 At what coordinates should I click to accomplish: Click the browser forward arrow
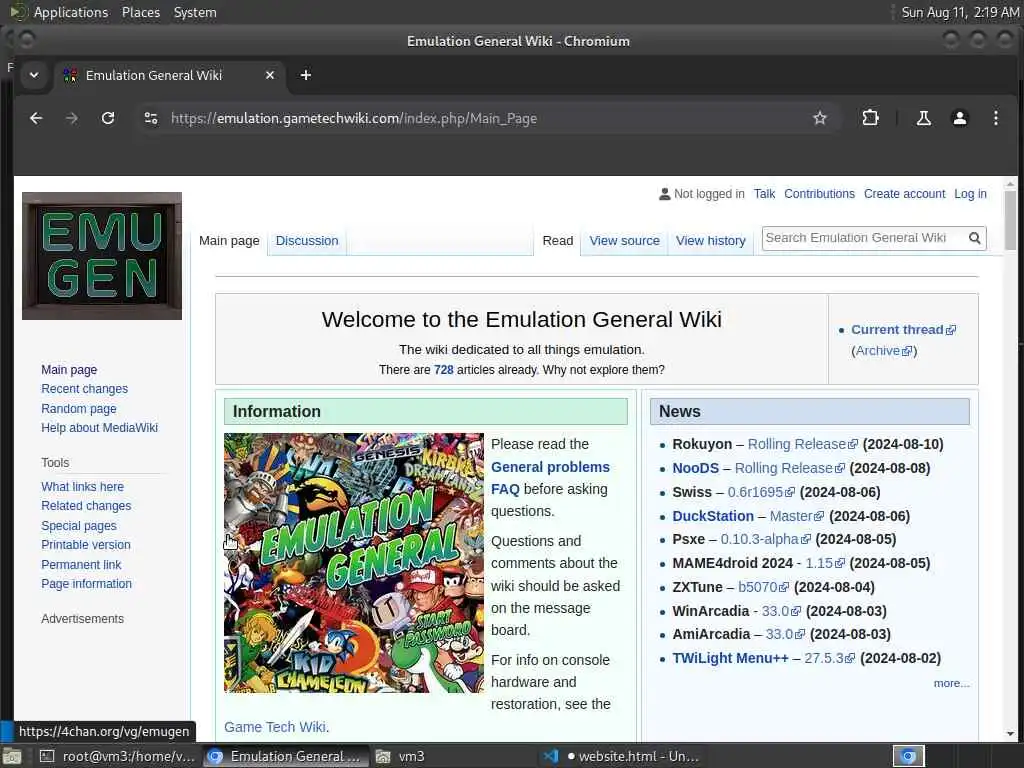pos(72,118)
